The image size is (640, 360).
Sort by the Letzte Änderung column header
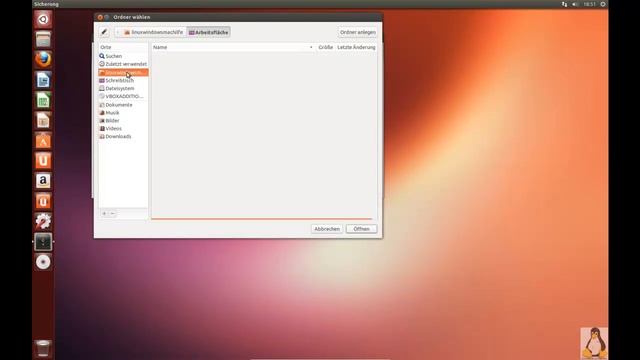click(x=356, y=47)
